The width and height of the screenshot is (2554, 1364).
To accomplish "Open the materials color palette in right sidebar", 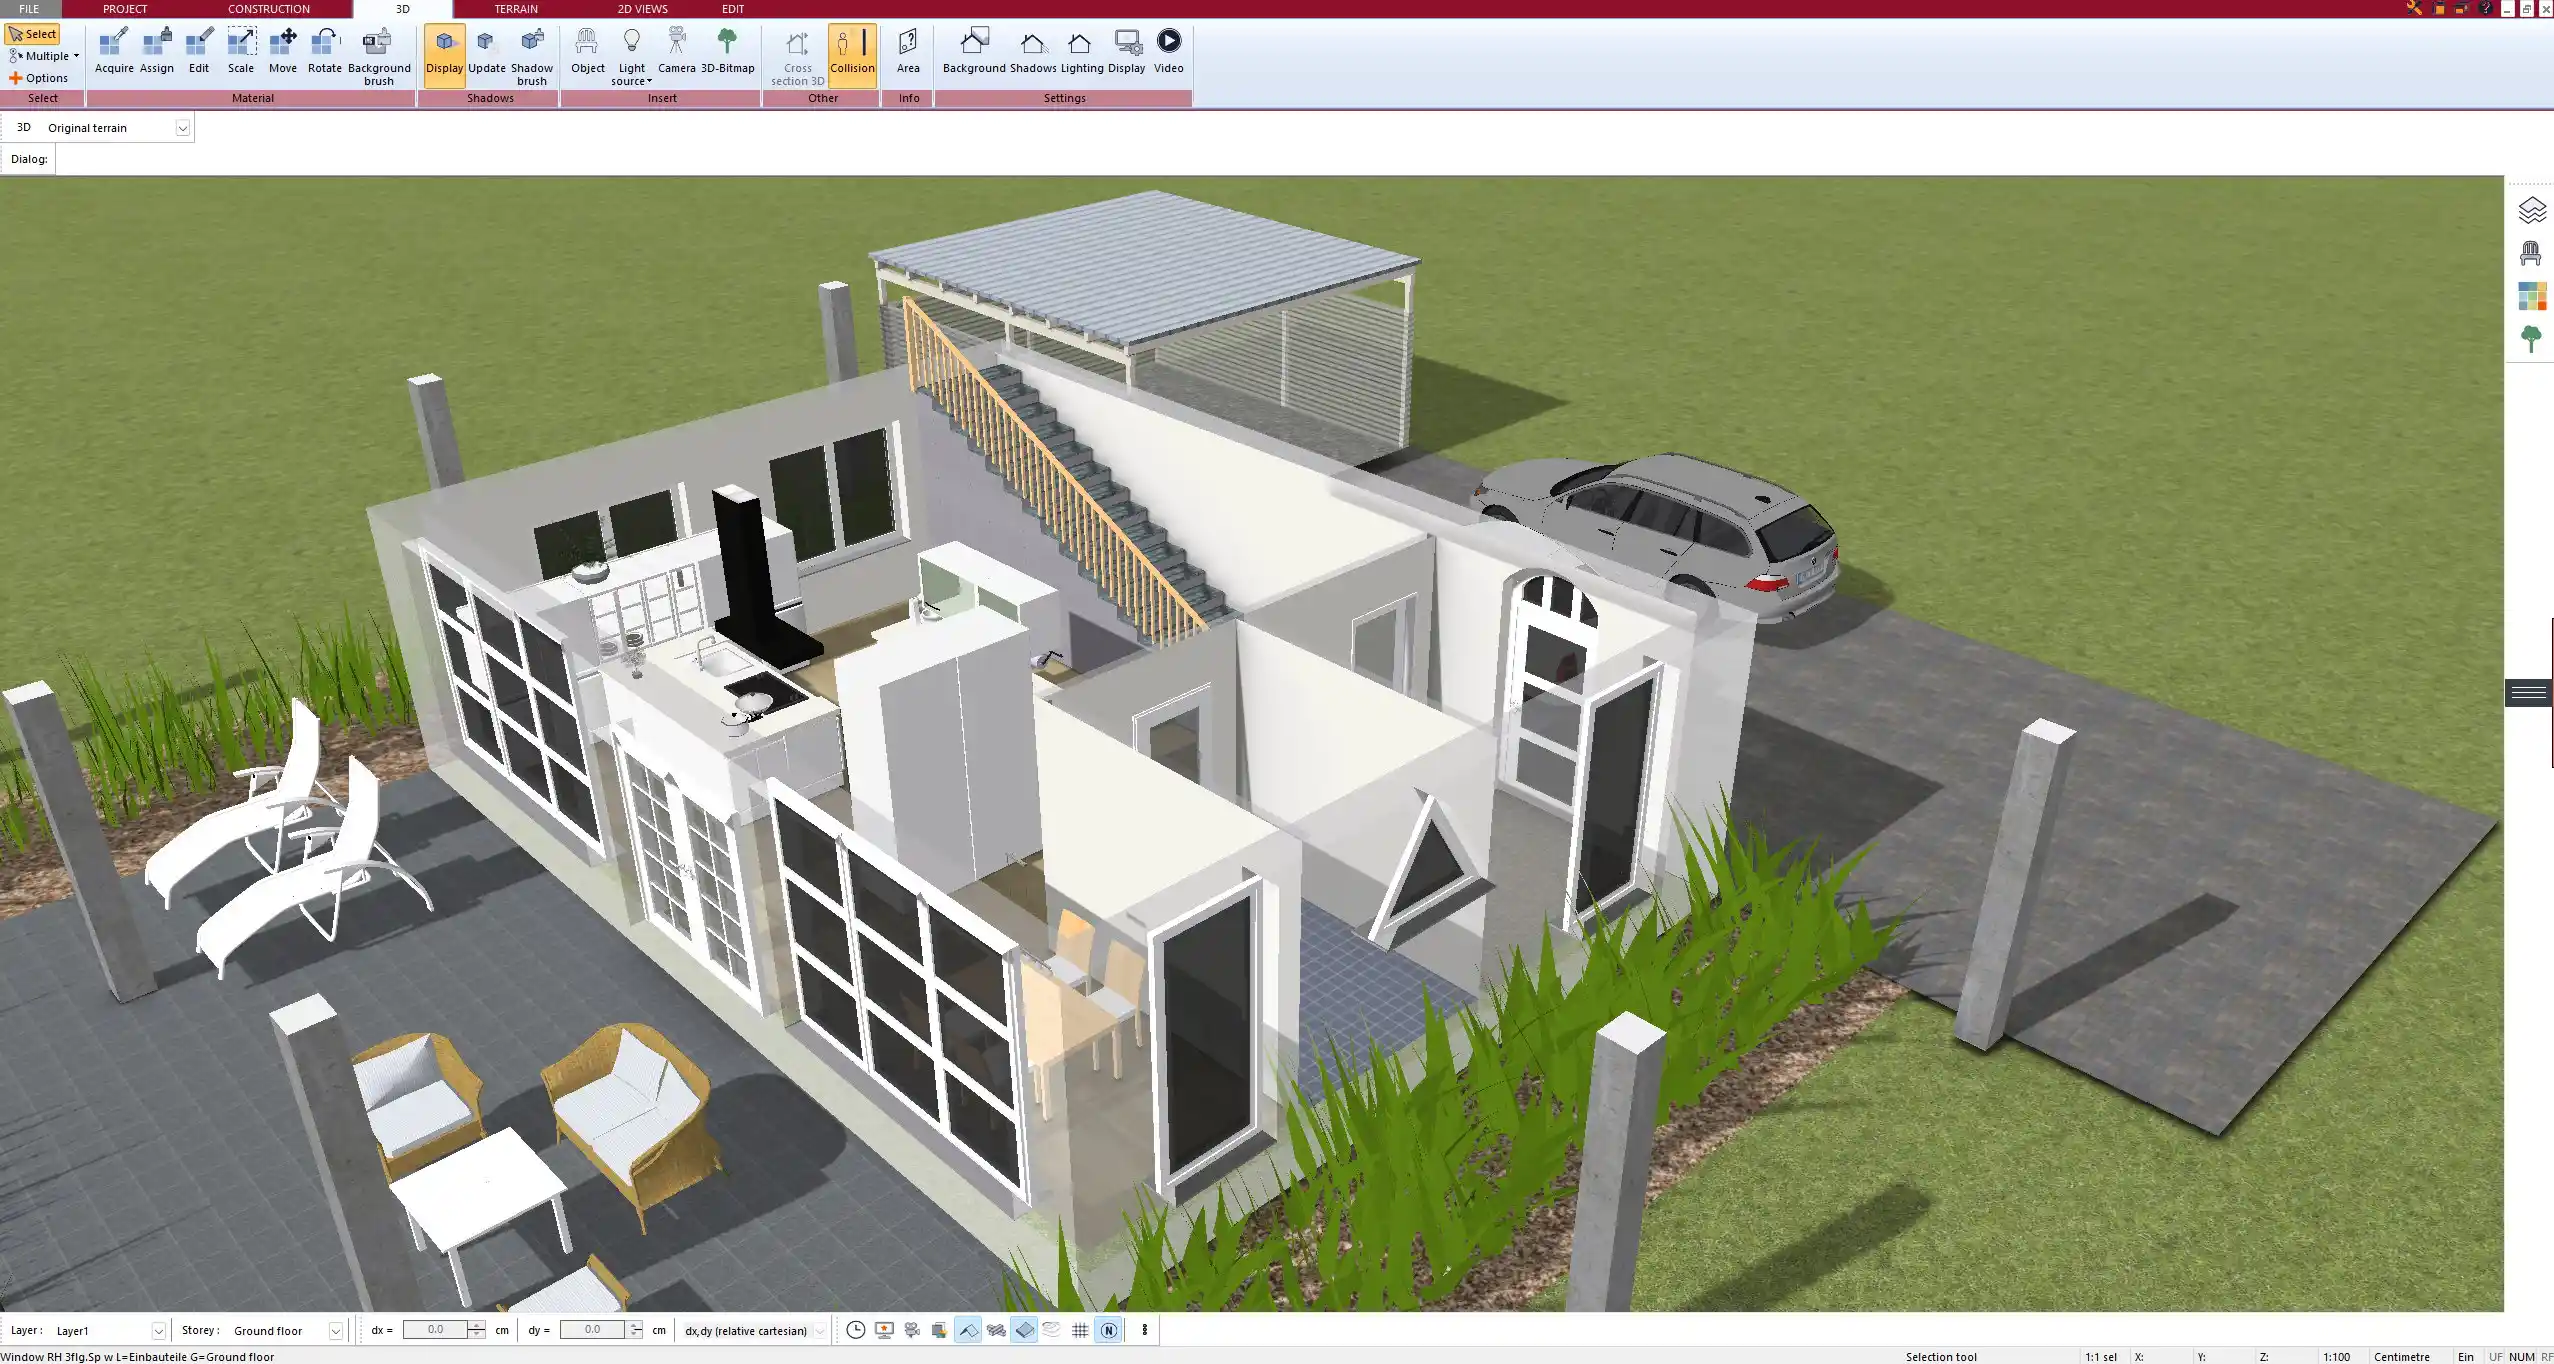I will [2532, 295].
